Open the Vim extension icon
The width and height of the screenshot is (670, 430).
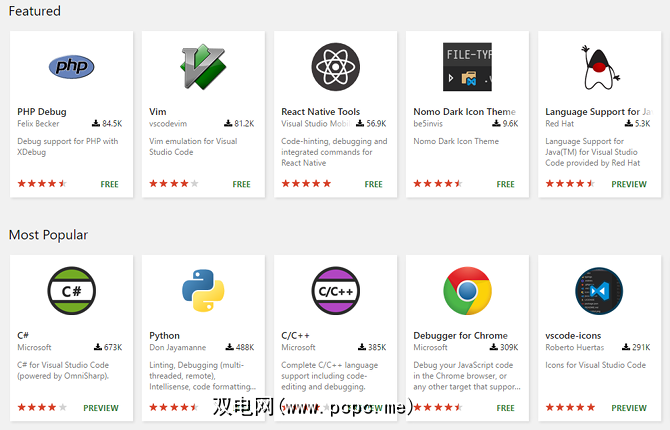click(x=203, y=67)
